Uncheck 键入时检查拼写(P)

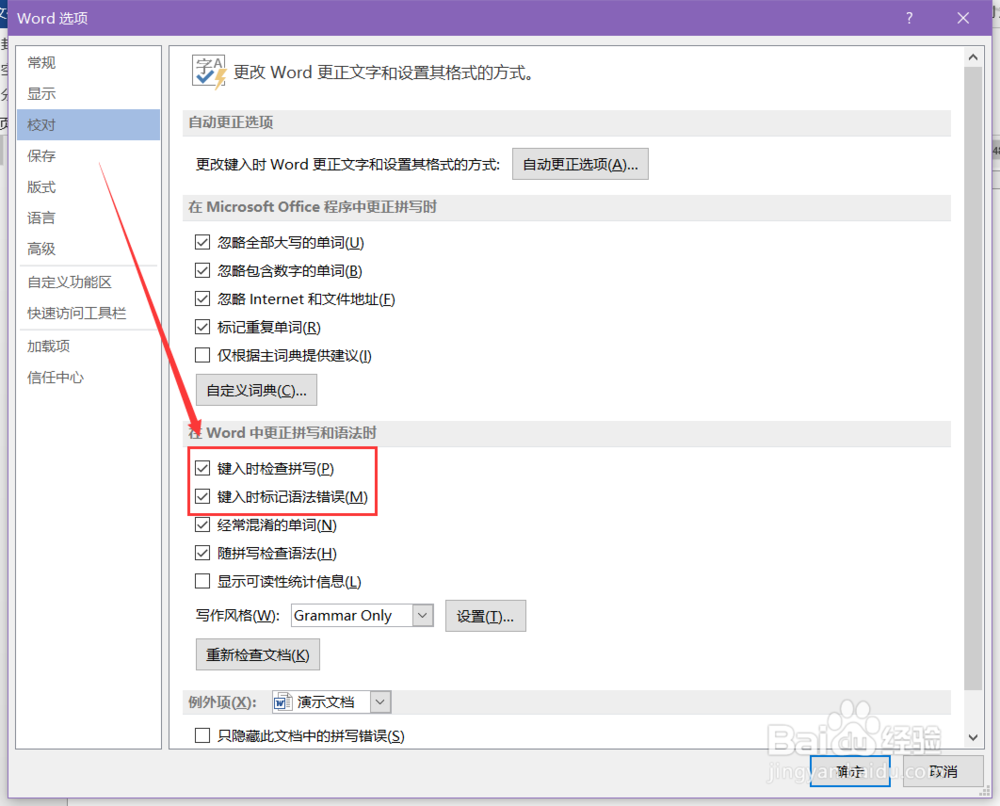click(x=202, y=468)
